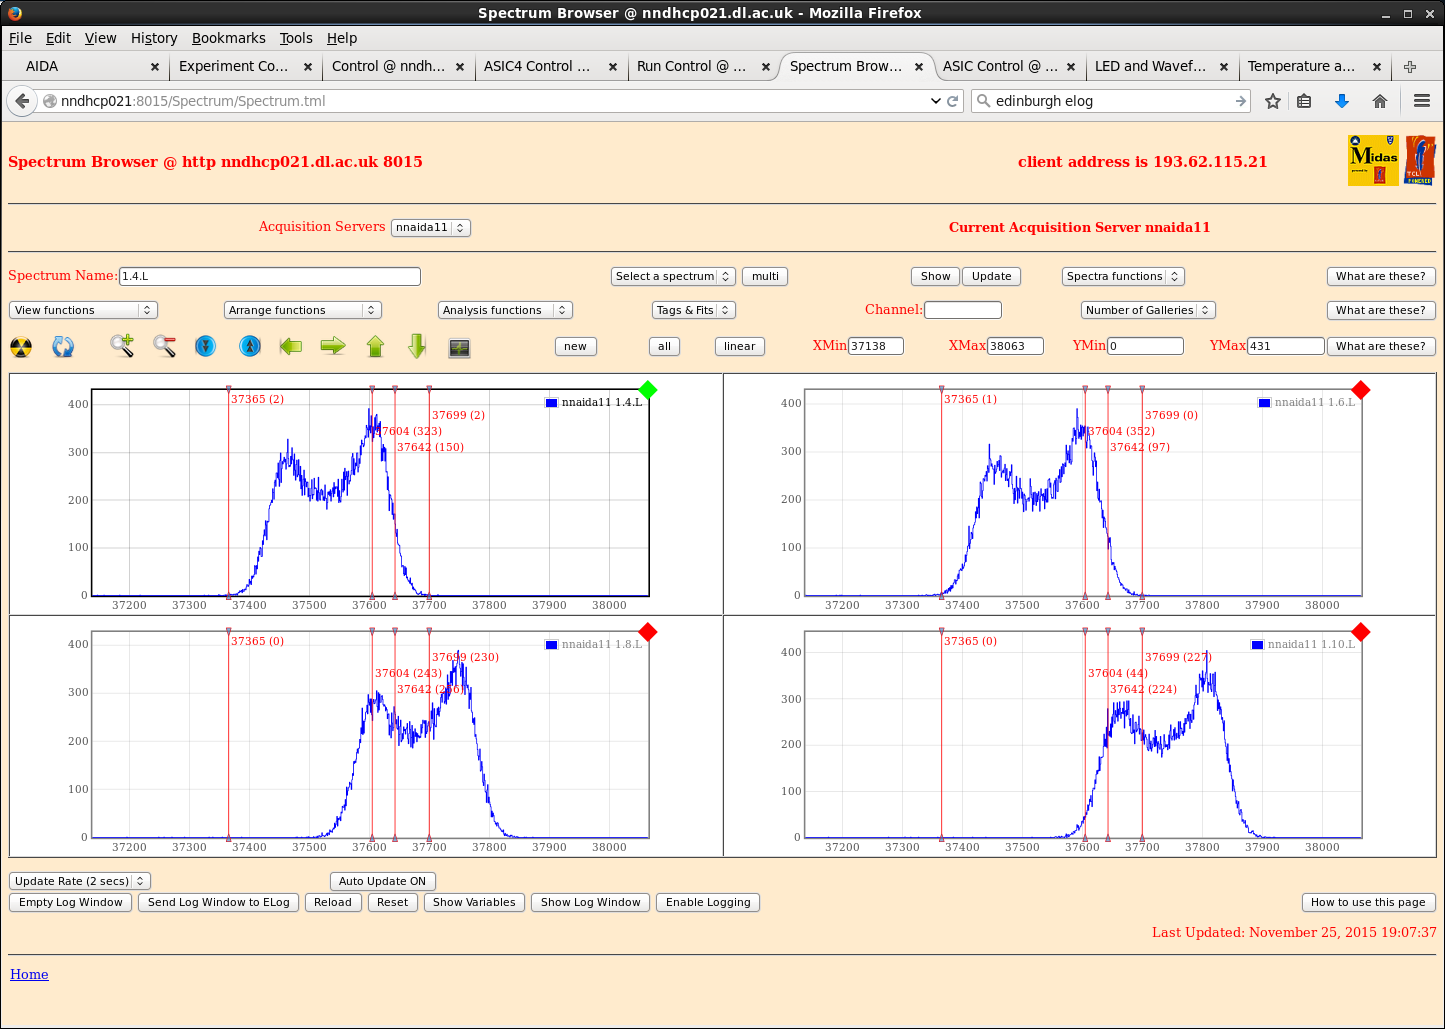Image resolution: width=1445 pixels, height=1029 pixels.
Task: Open the Acquisition Servers nnaida11 dropdown
Action: (430, 227)
